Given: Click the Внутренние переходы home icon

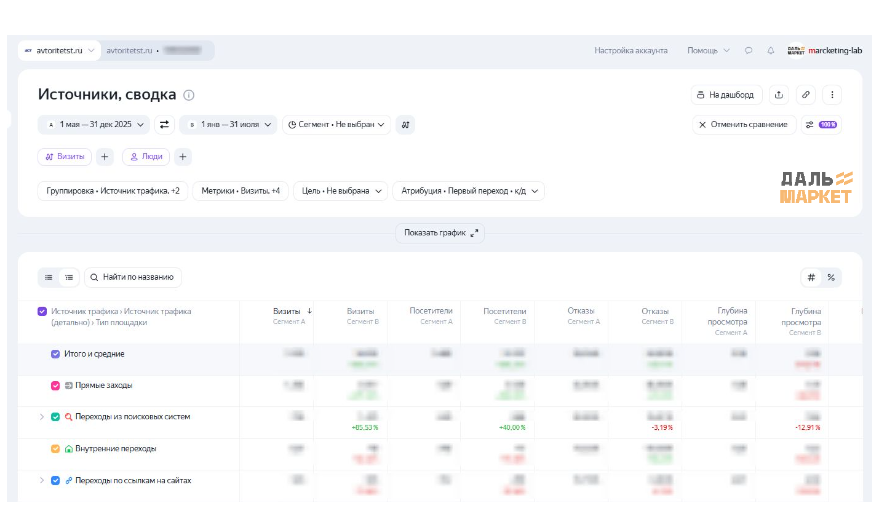Looking at the screenshot, I should point(68,449).
